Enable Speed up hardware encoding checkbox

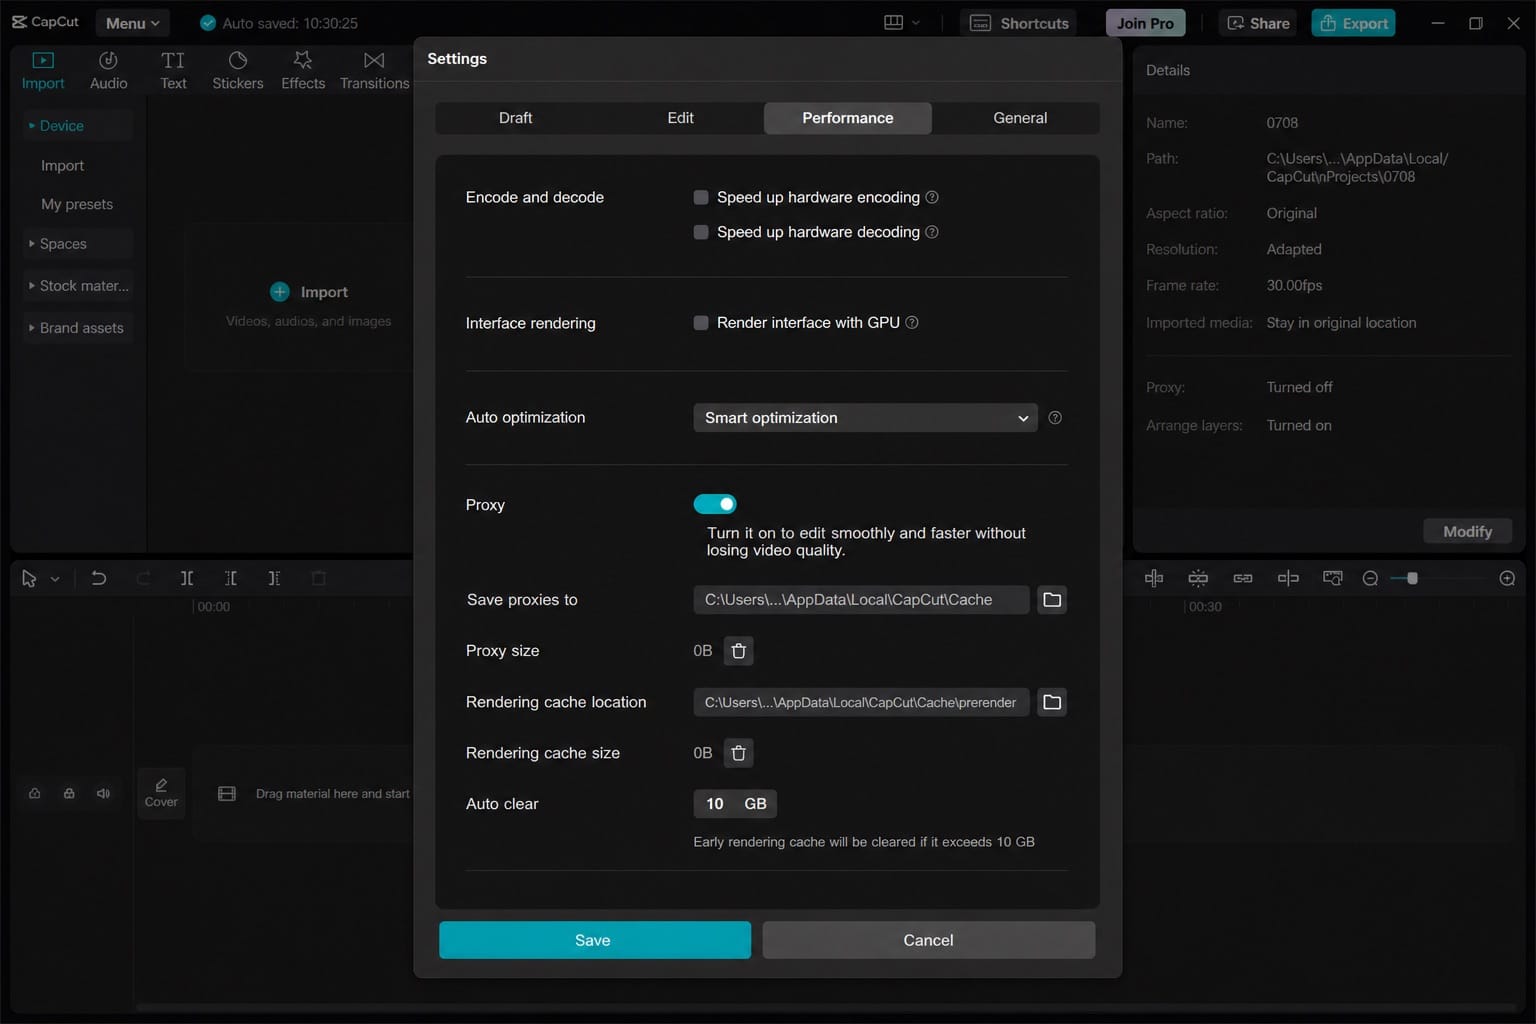tap(701, 197)
